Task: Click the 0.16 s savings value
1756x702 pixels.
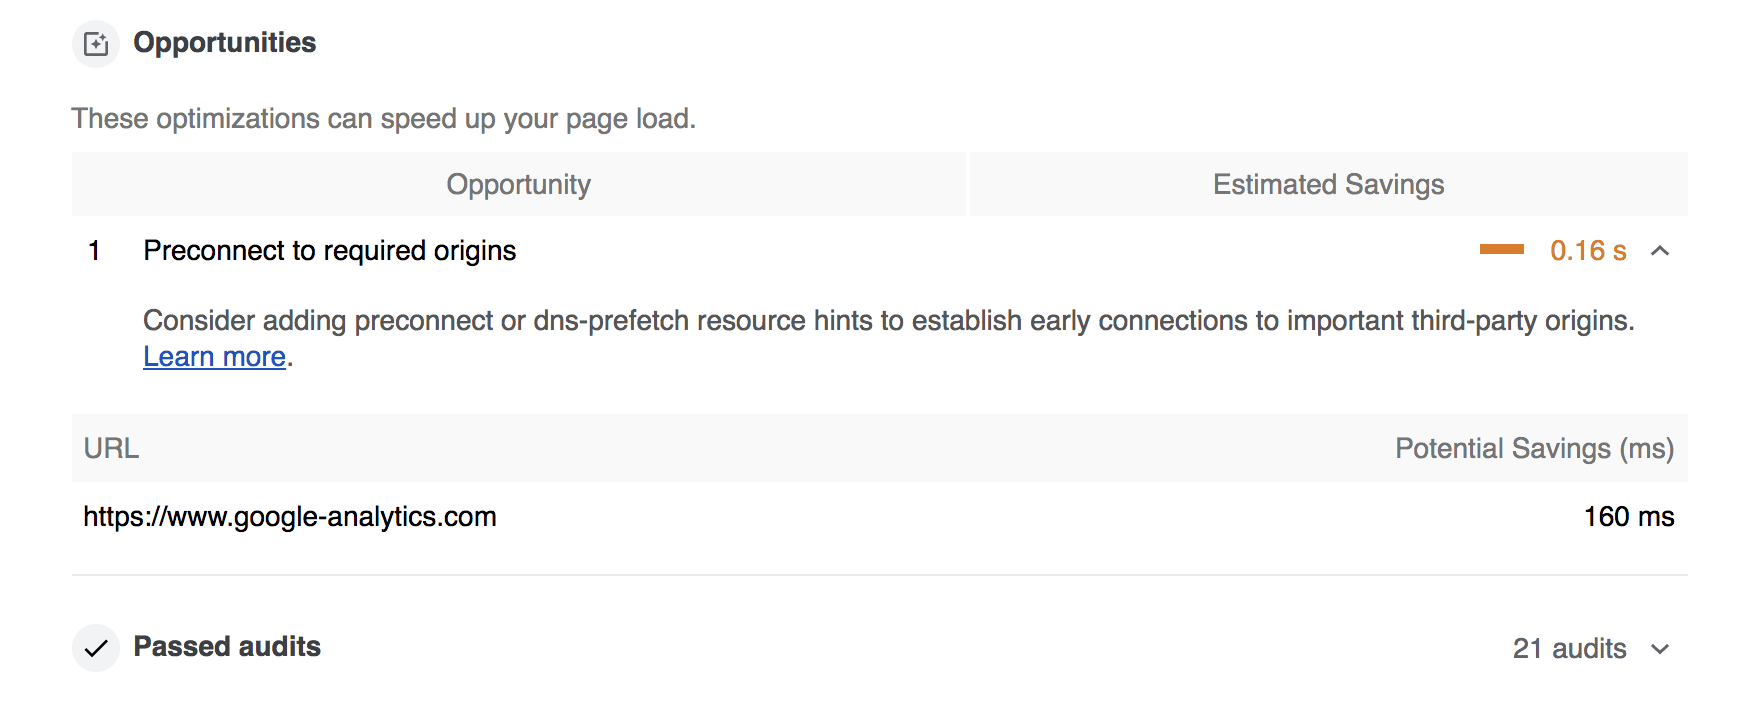Action: pyautogui.click(x=1588, y=251)
